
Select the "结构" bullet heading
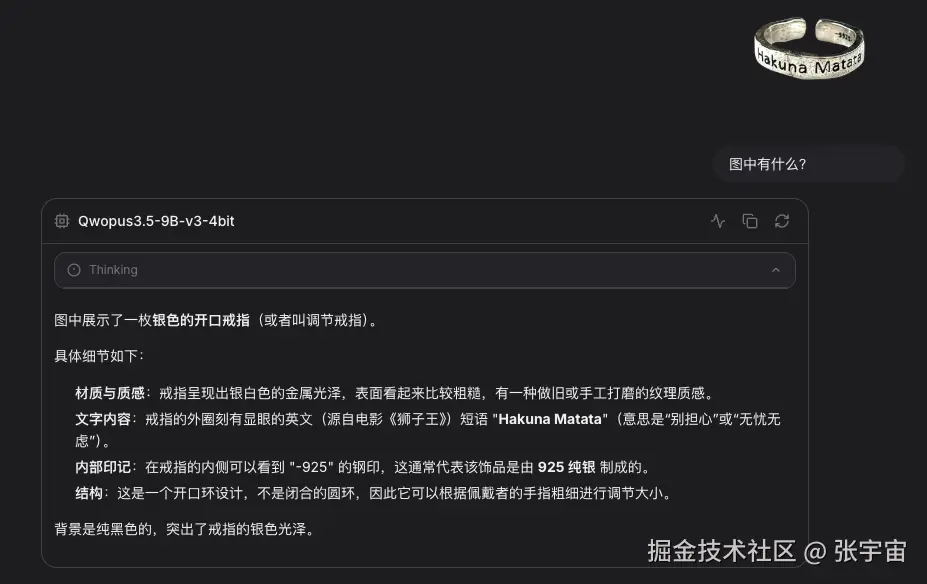click(x=89, y=493)
